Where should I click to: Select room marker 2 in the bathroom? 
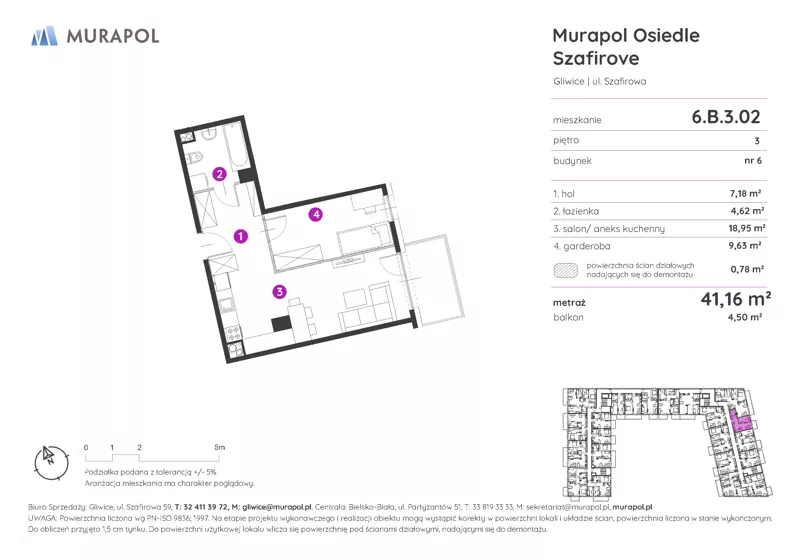tap(219, 174)
